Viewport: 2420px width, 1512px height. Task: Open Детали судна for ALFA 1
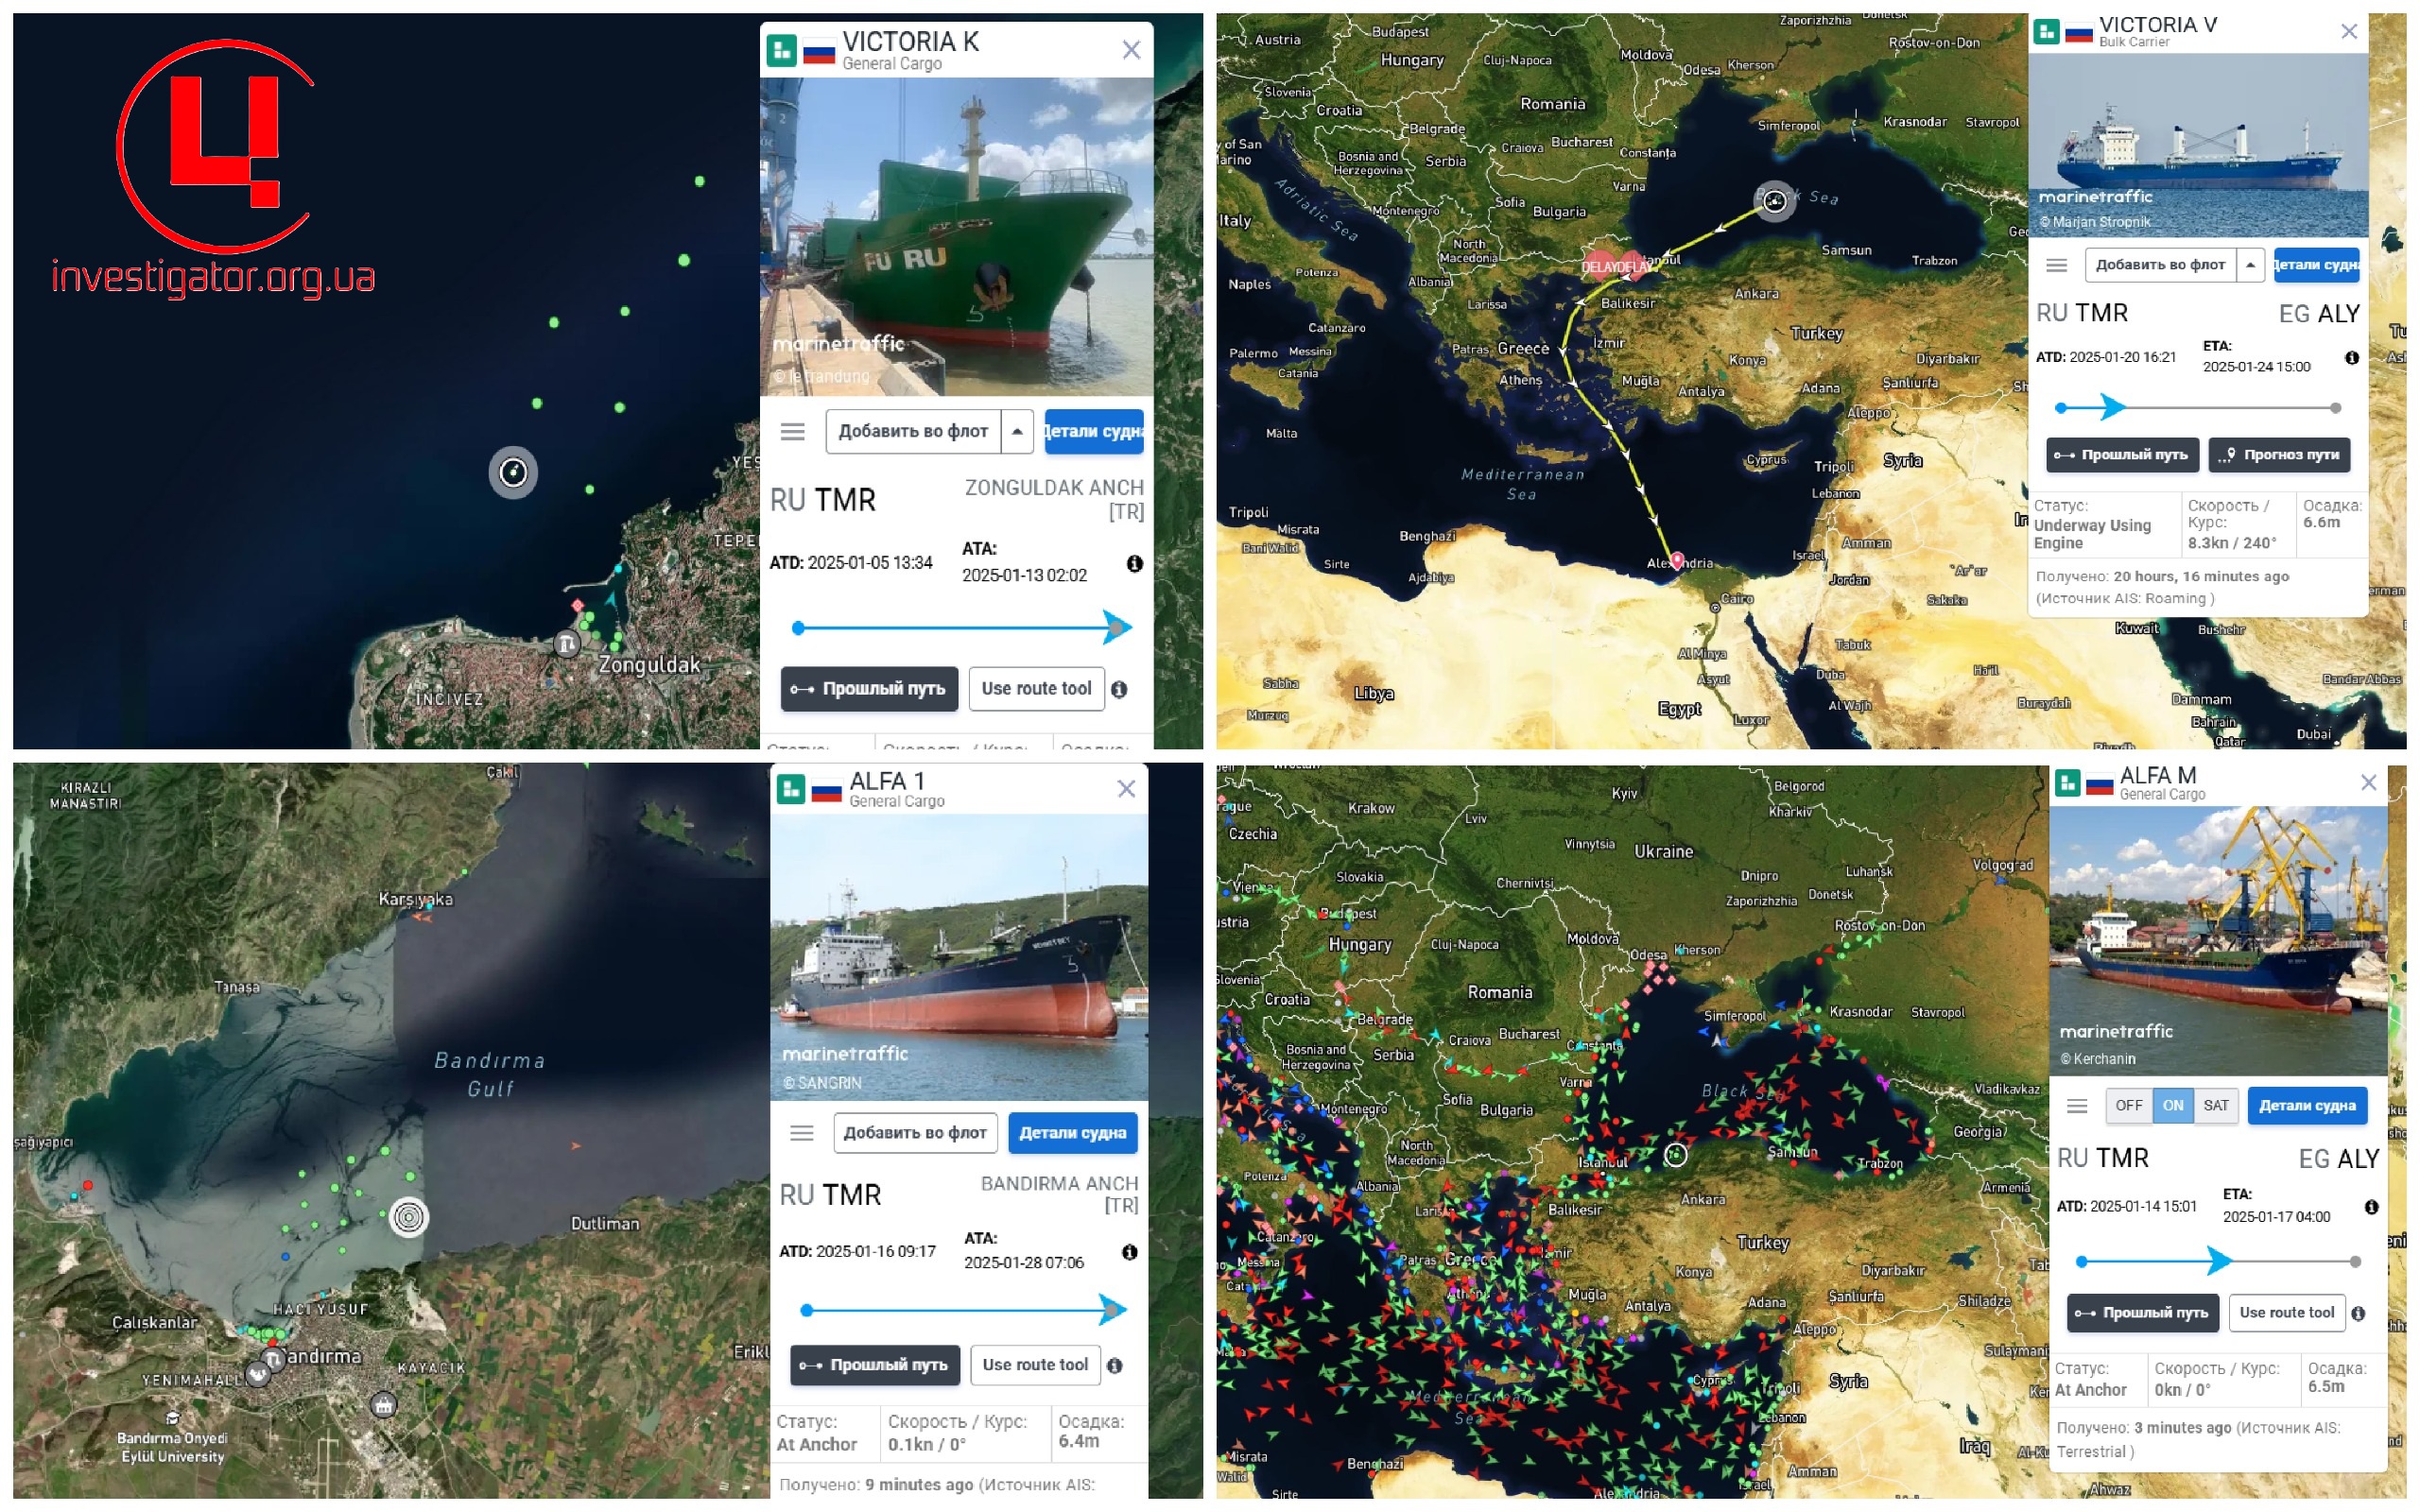pos(1072,1133)
